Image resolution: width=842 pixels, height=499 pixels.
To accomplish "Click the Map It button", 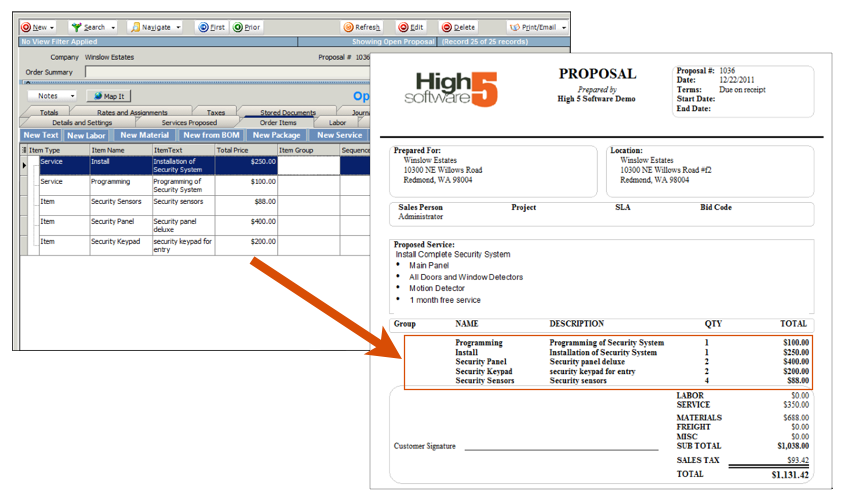I will [x=109, y=96].
